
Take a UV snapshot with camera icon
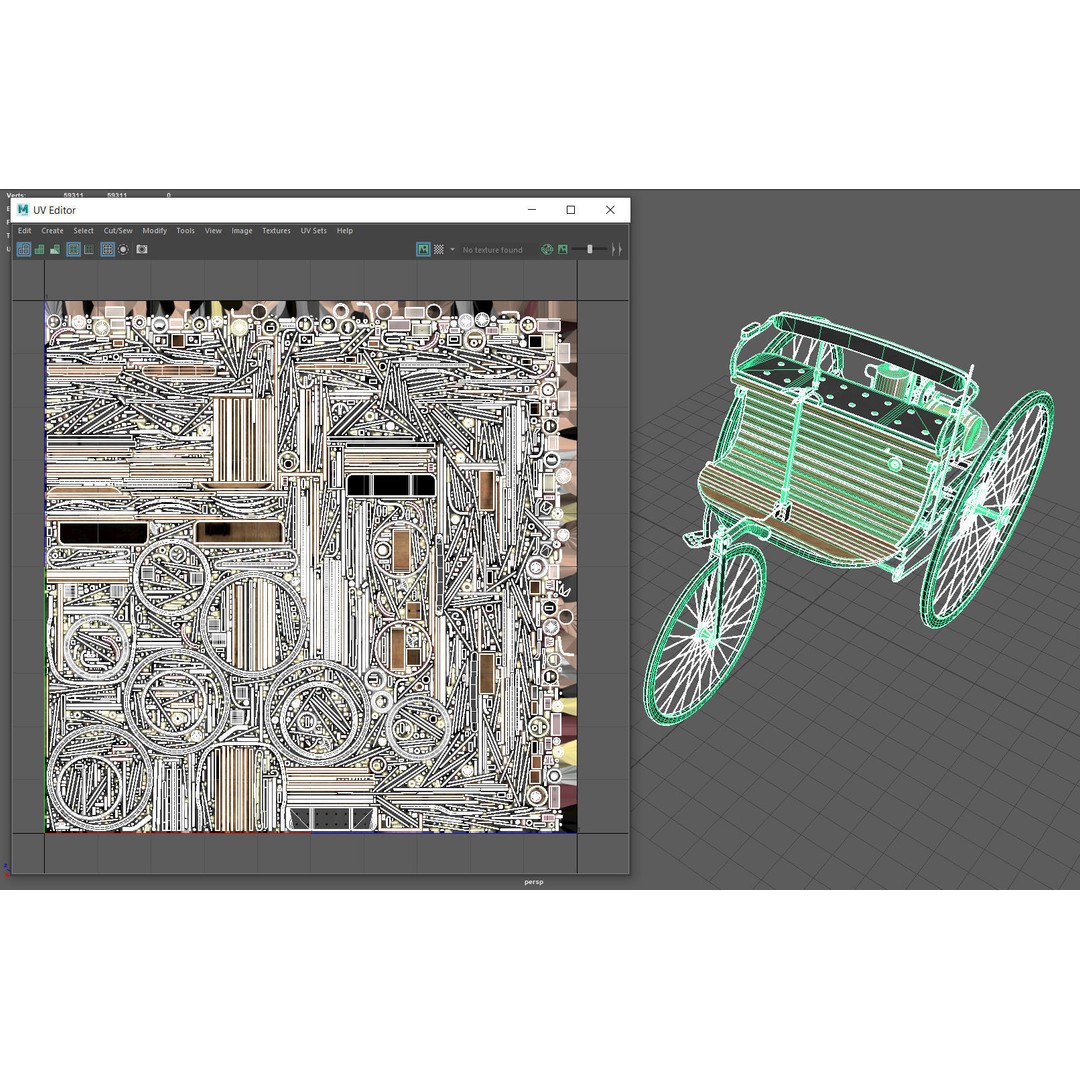[x=142, y=249]
